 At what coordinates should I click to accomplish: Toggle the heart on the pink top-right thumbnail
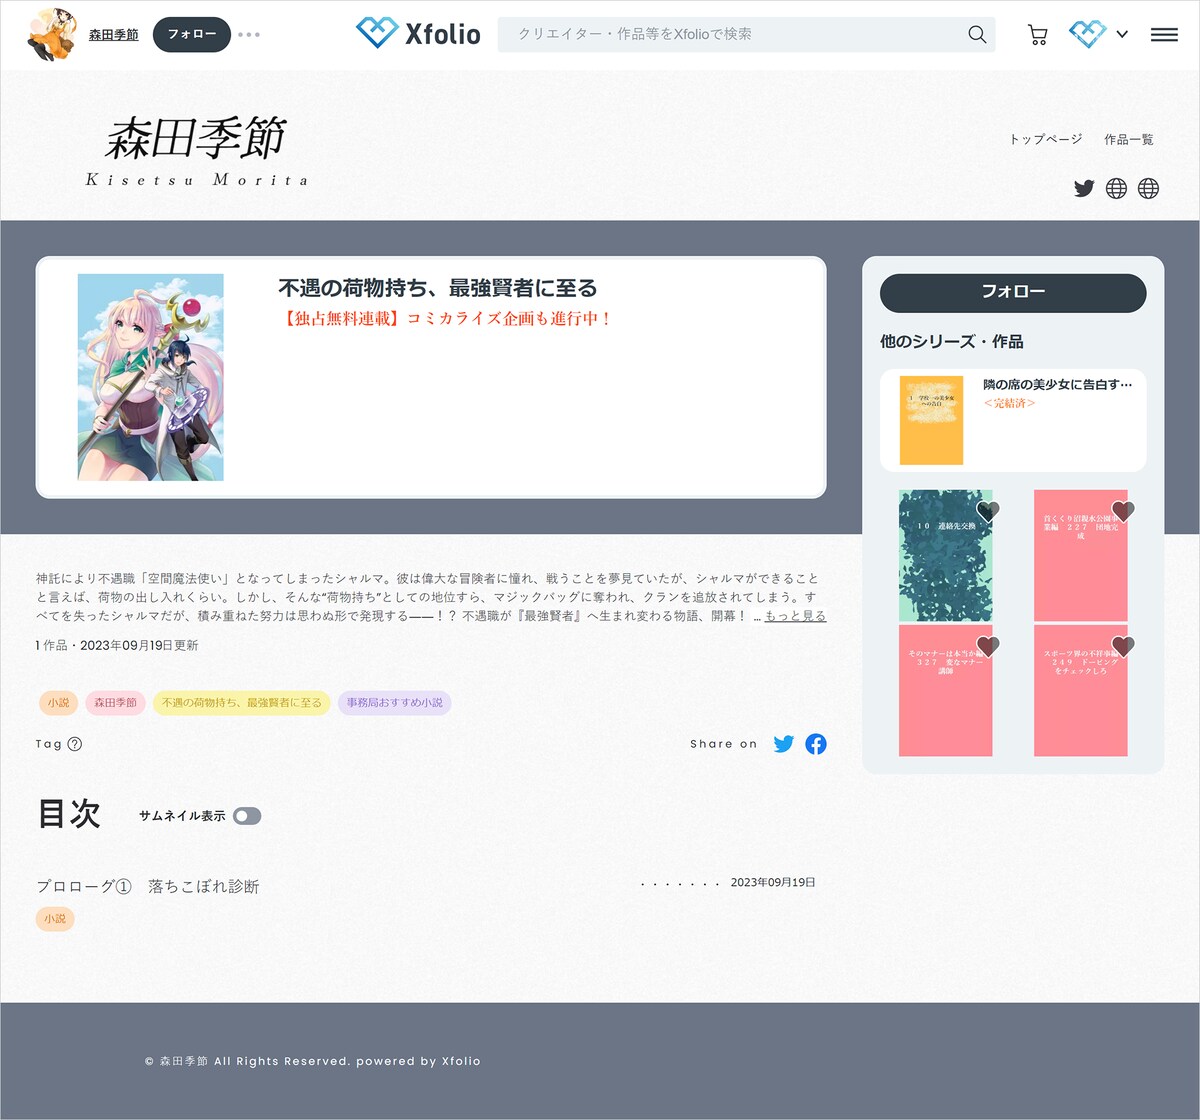click(1123, 511)
